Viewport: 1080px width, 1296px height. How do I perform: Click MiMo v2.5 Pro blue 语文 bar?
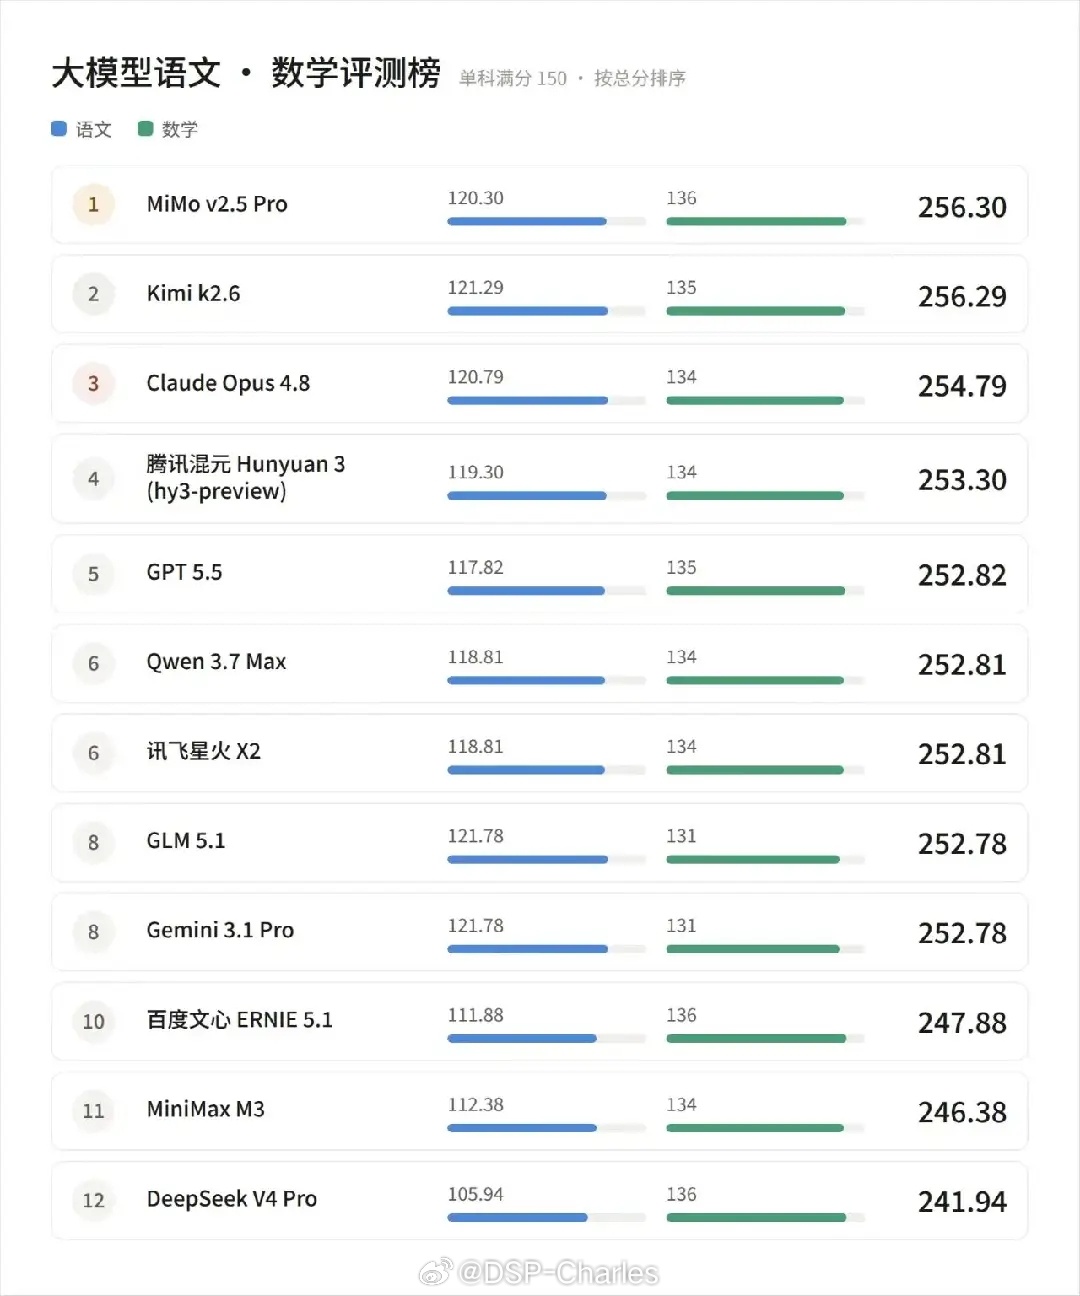point(527,221)
